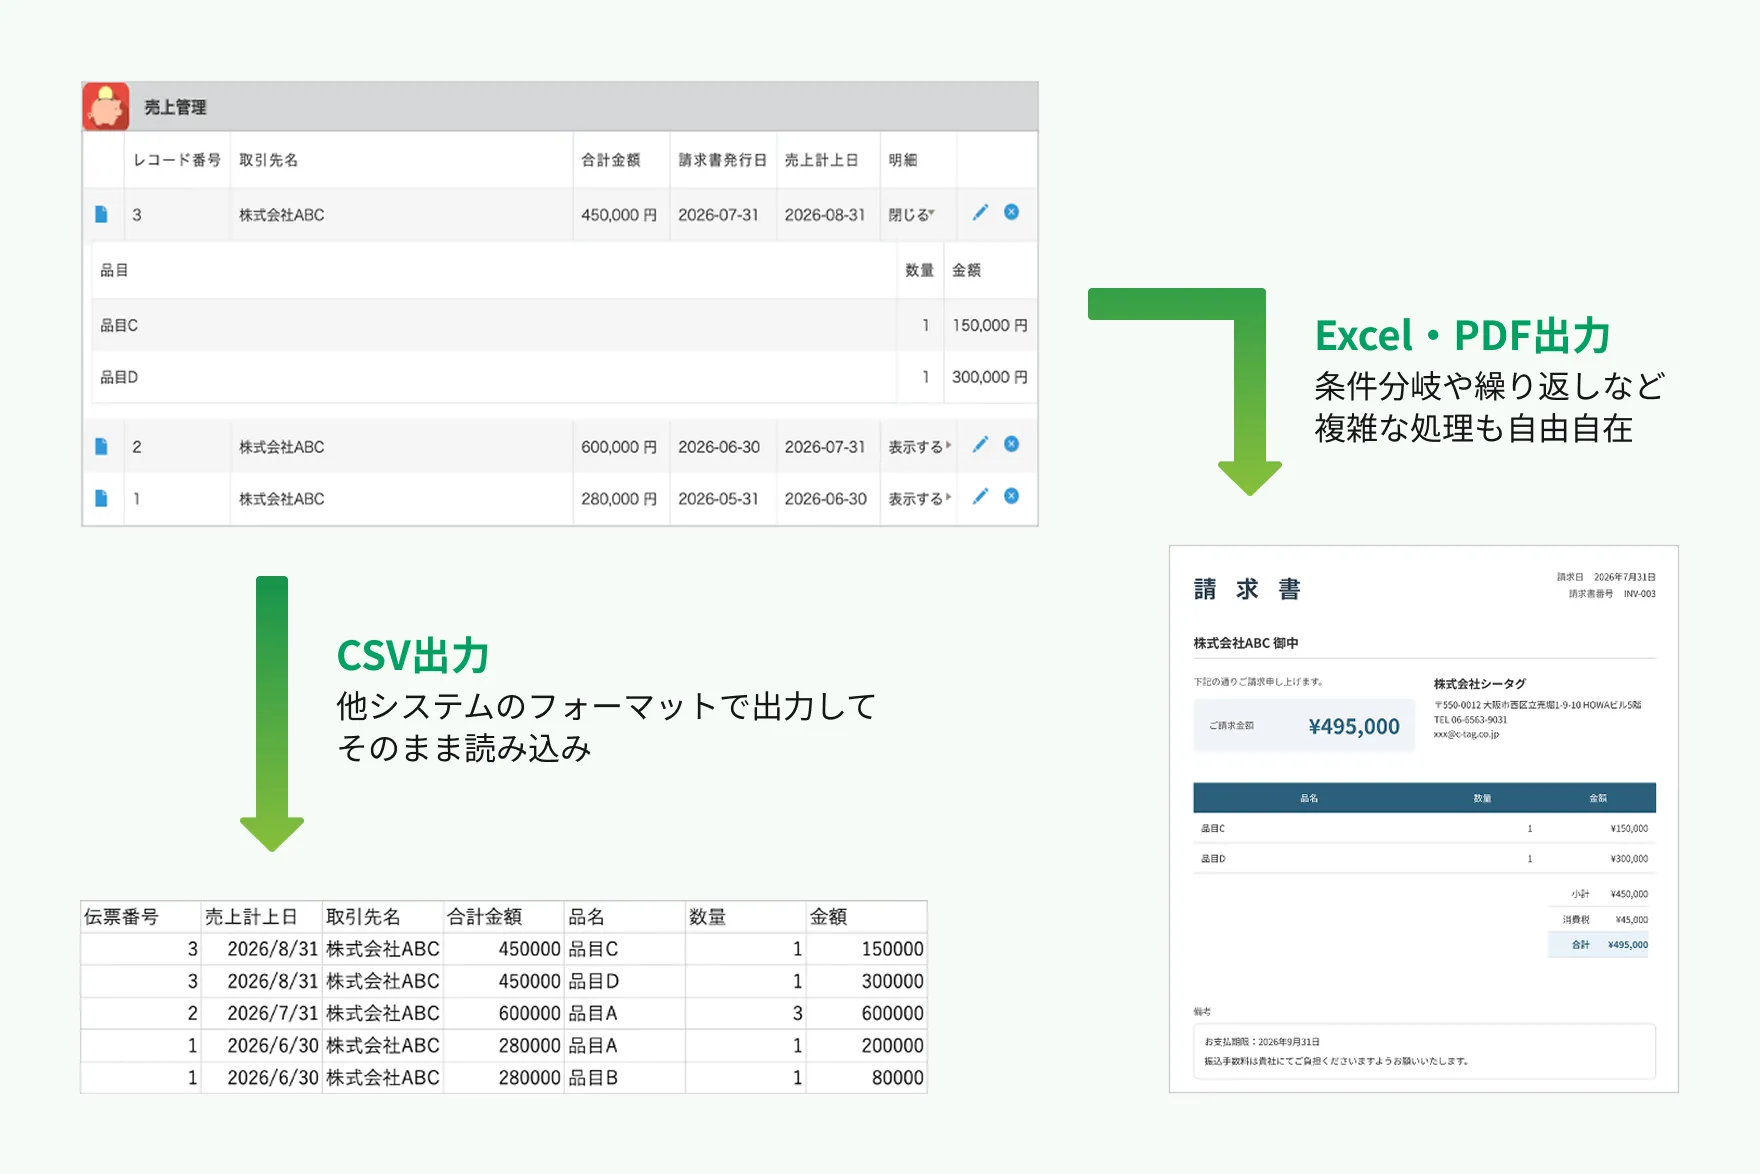Delete record 1 with the round x icon
The height and width of the screenshot is (1174, 1760).
point(1012,496)
